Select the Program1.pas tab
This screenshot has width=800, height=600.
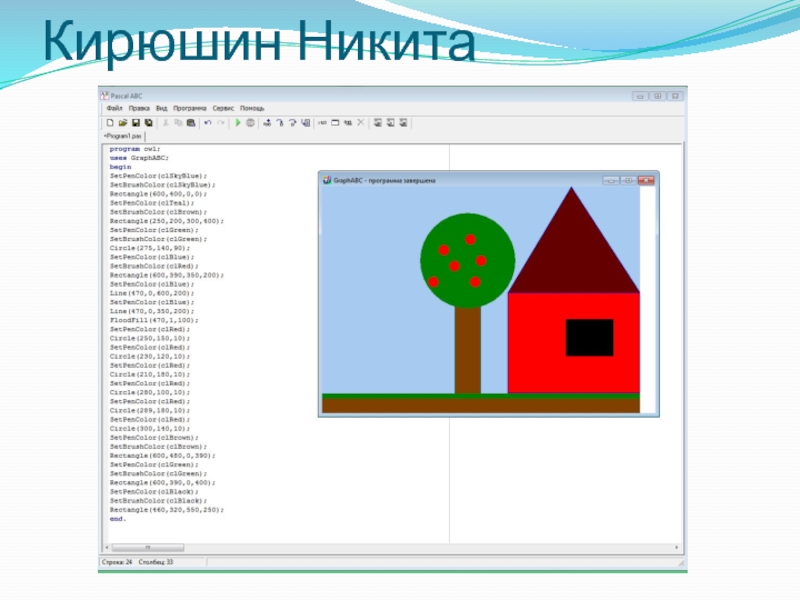coord(124,135)
